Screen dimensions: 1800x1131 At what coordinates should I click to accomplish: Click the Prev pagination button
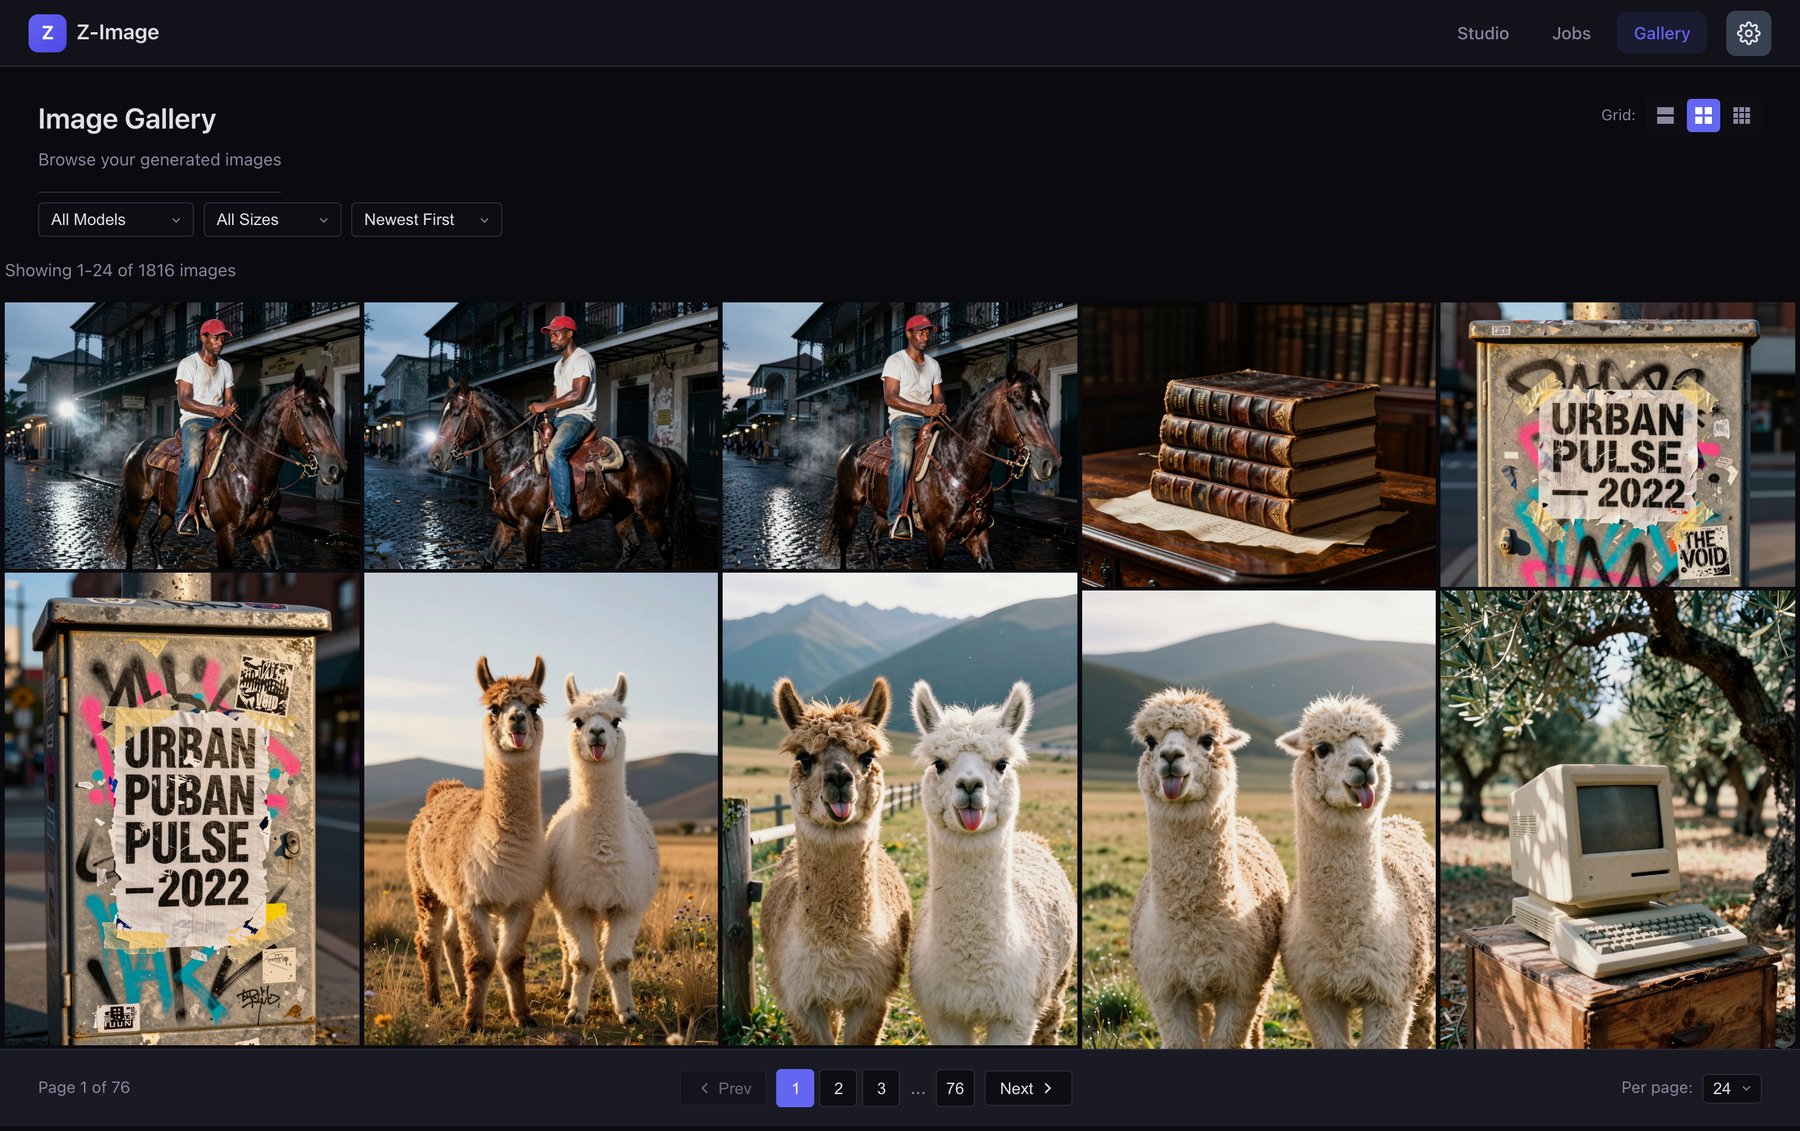724,1088
